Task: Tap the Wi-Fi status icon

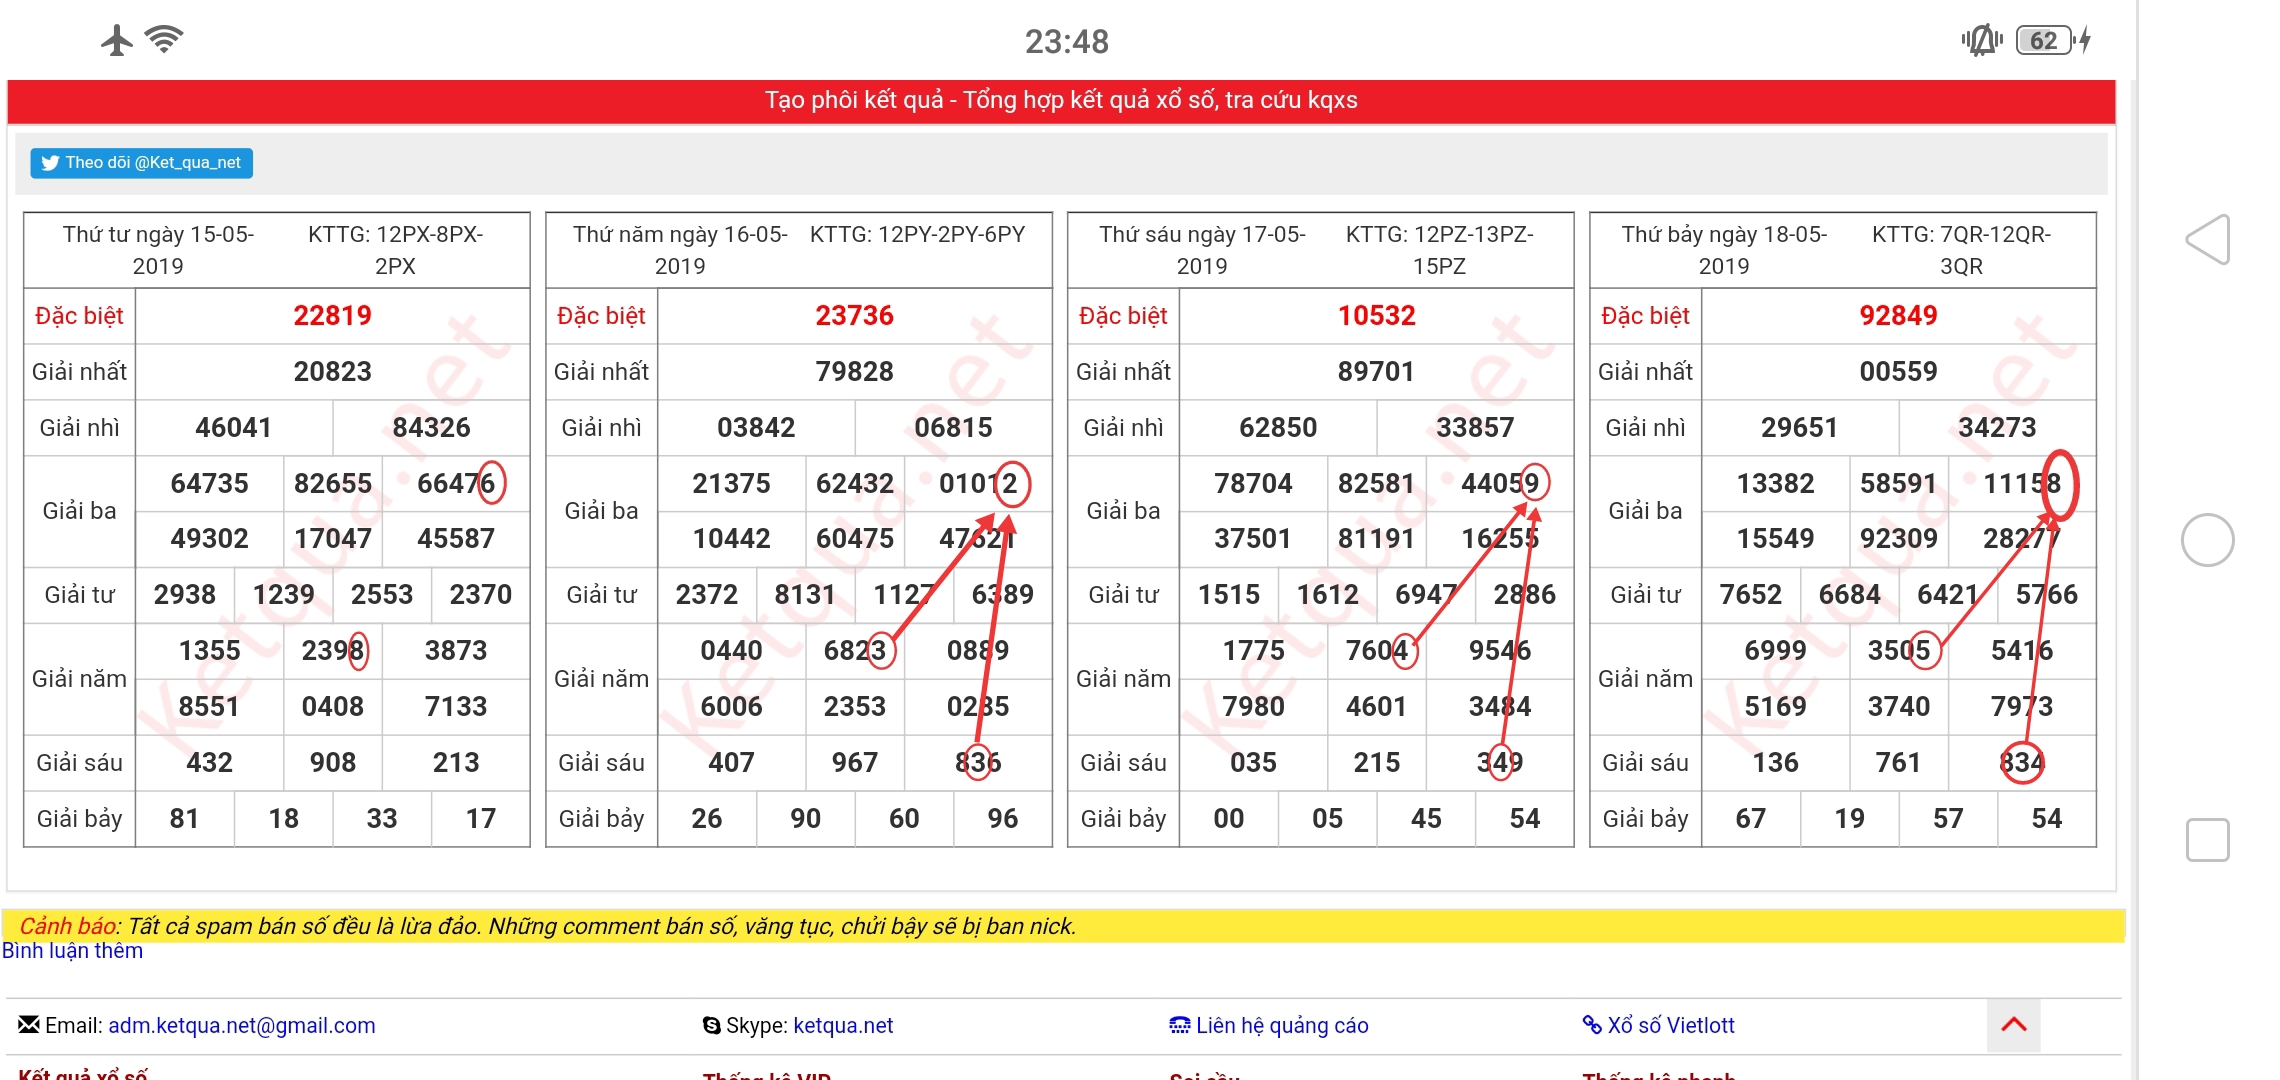Action: click(164, 39)
